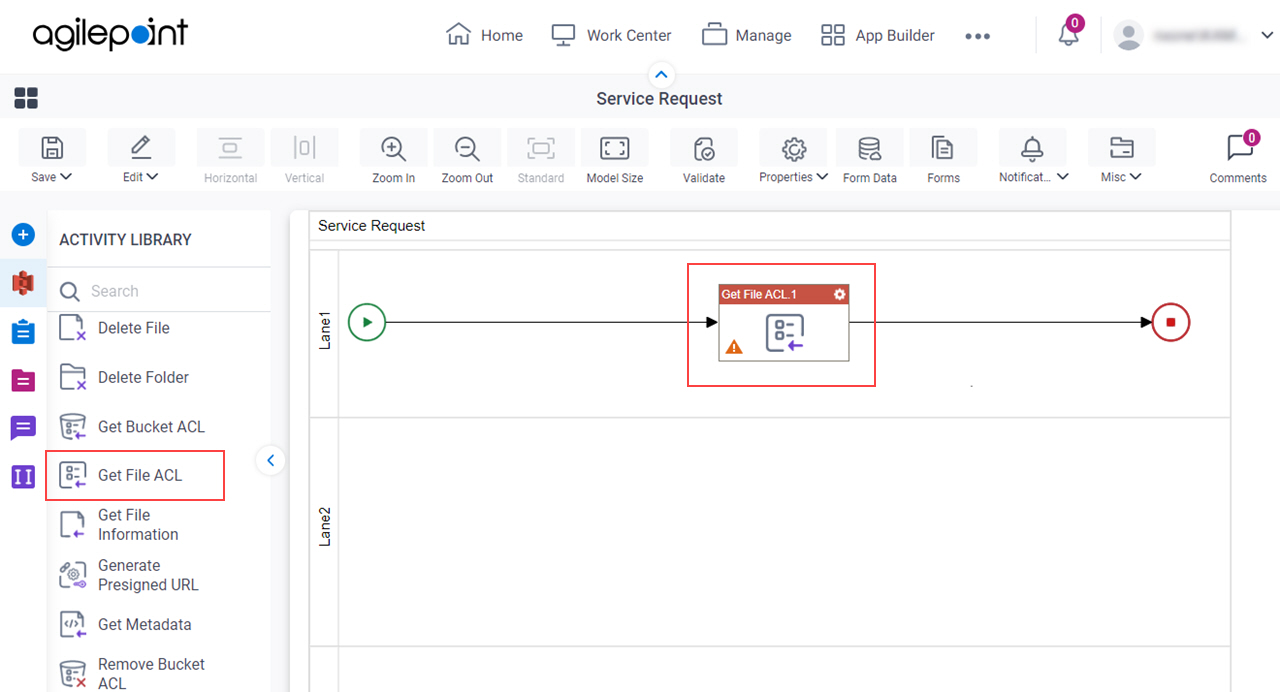Click the Properties gear icon
1280x692 pixels.
[x=794, y=148]
